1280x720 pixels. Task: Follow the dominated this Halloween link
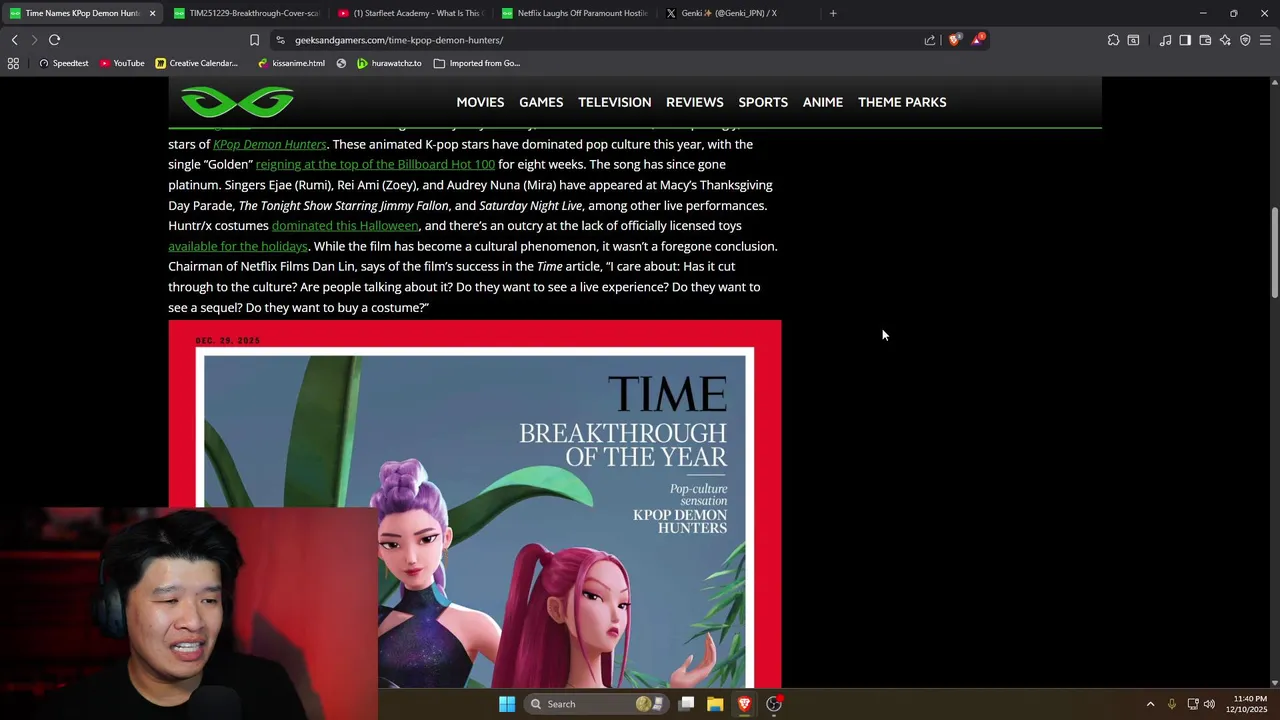(345, 226)
